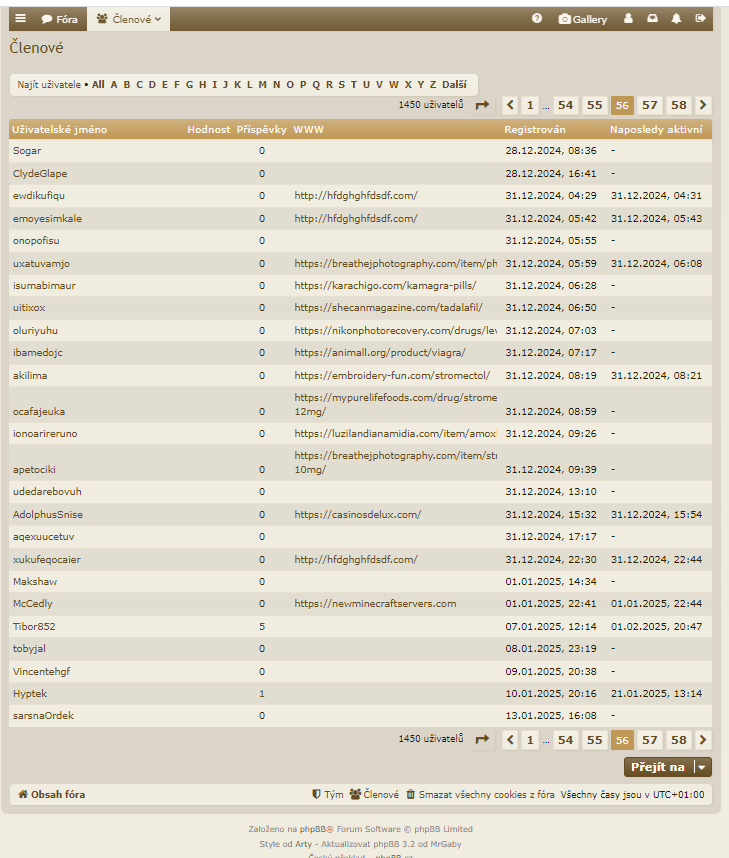Click the Obsah fóra home link
Screen dimensions: 729x858
[52, 794]
